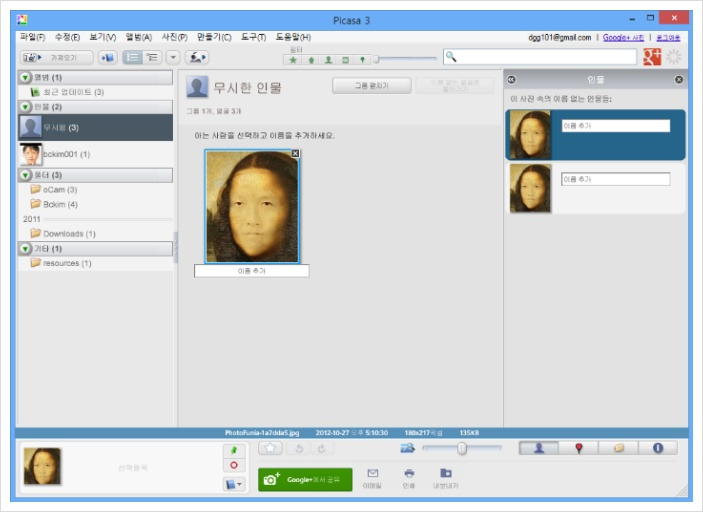Viewport: 703px width, 512px height.
Task: Click the green pin hold-selection icon
Action: click(x=234, y=450)
